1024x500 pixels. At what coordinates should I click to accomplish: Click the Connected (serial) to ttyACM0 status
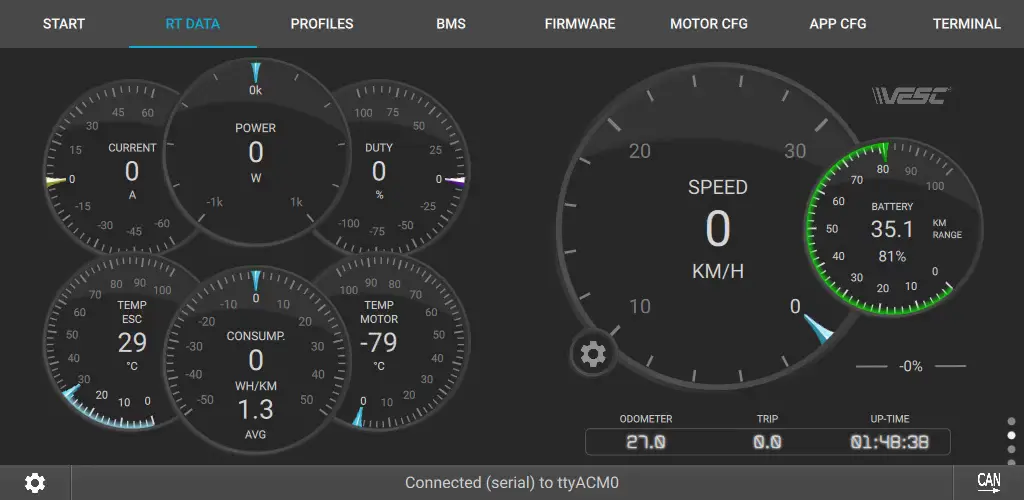point(512,483)
